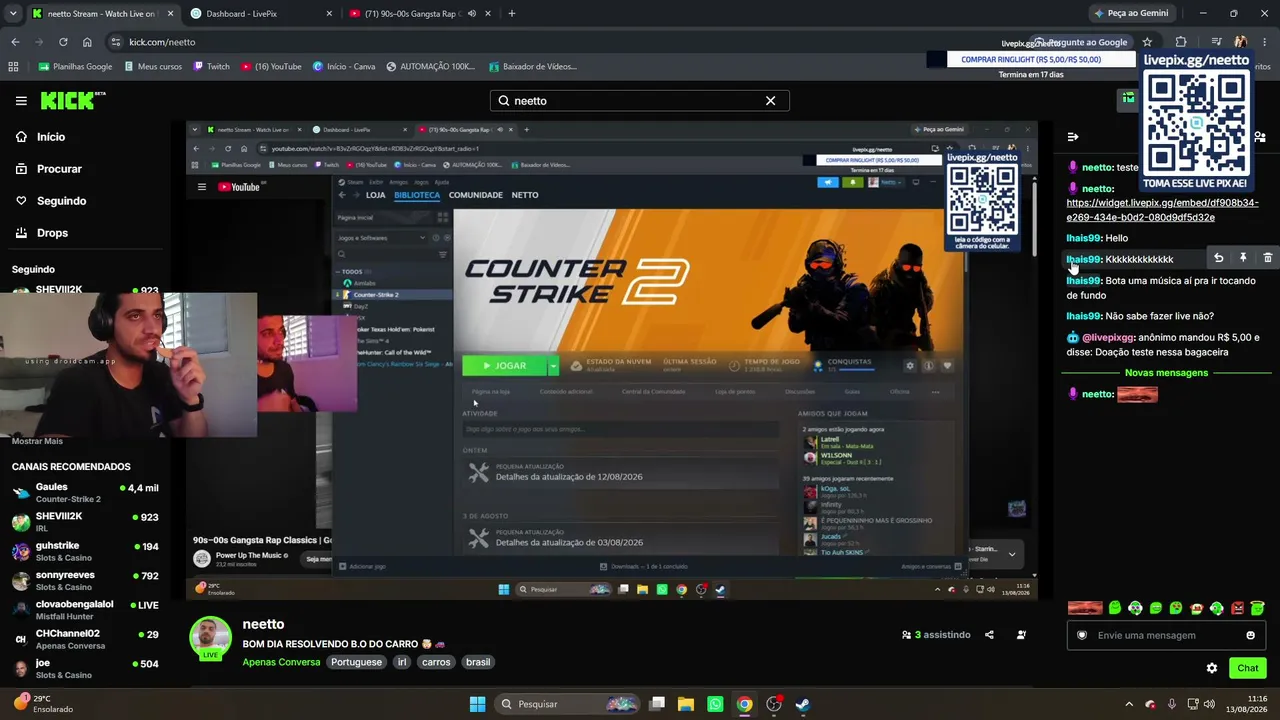Open the CHChannel02 recommended channel

[x=85, y=639]
